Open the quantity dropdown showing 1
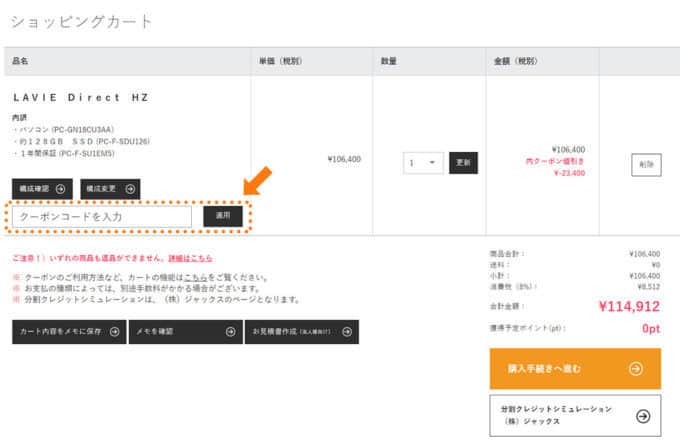 (423, 163)
